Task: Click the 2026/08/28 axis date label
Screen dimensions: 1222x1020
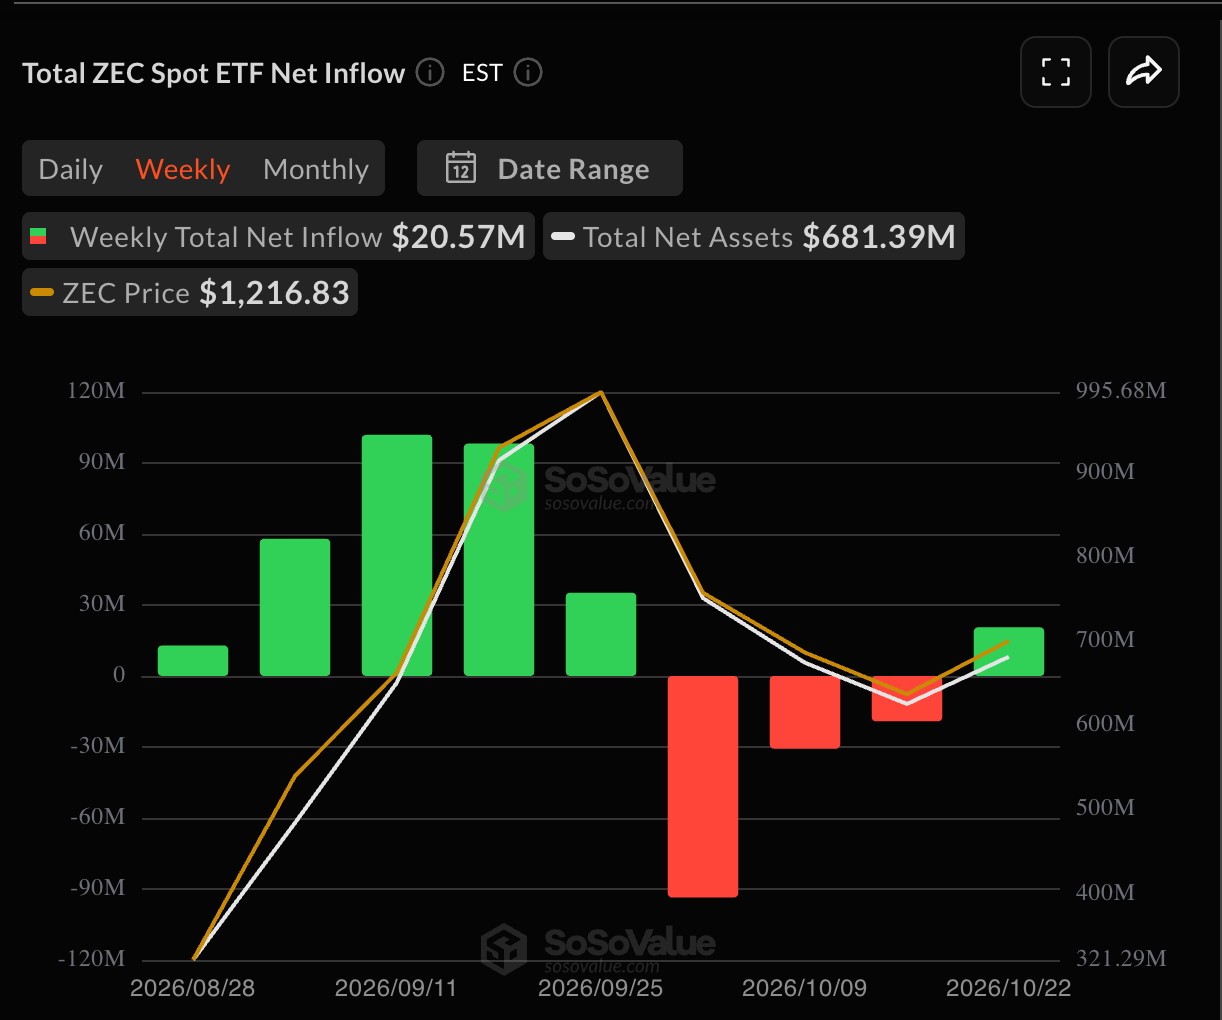Action: (193, 988)
